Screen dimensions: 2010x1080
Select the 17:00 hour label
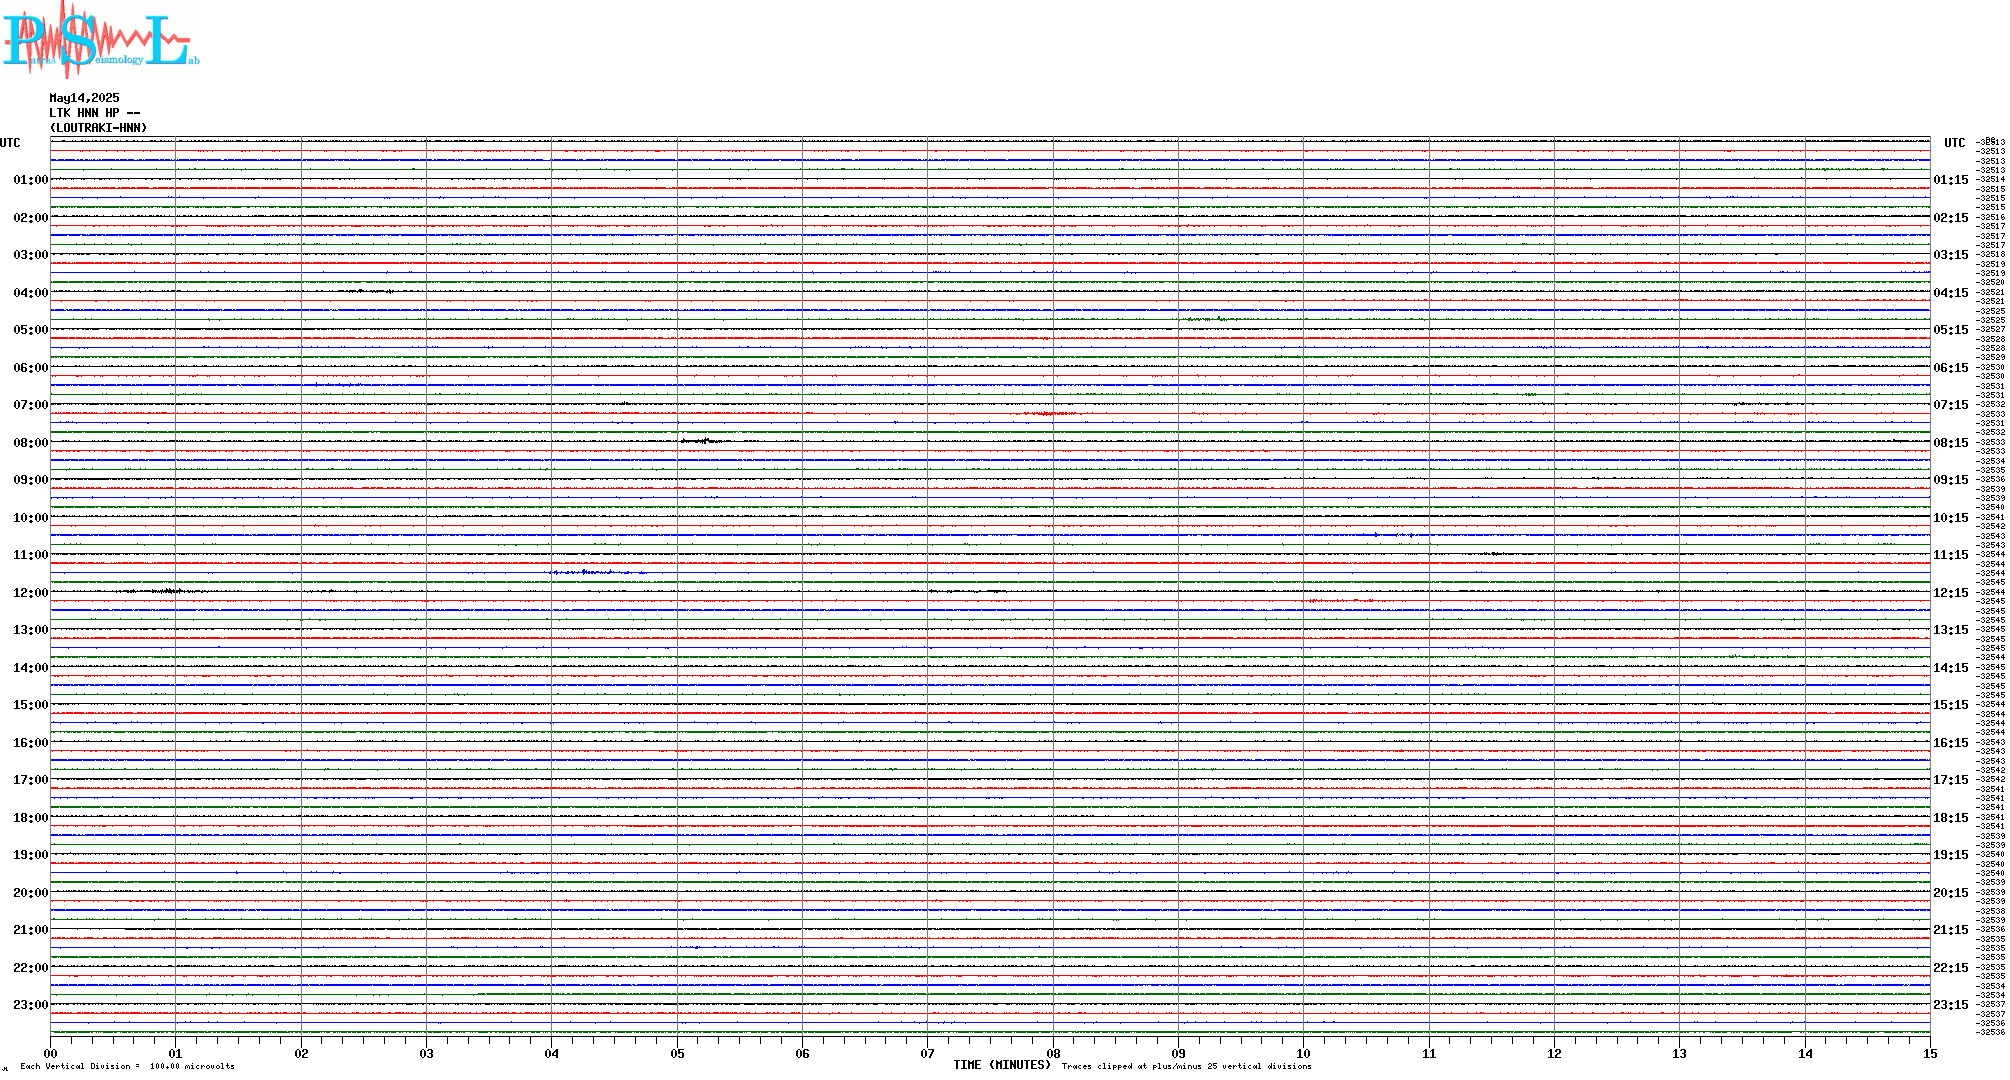[x=31, y=780]
